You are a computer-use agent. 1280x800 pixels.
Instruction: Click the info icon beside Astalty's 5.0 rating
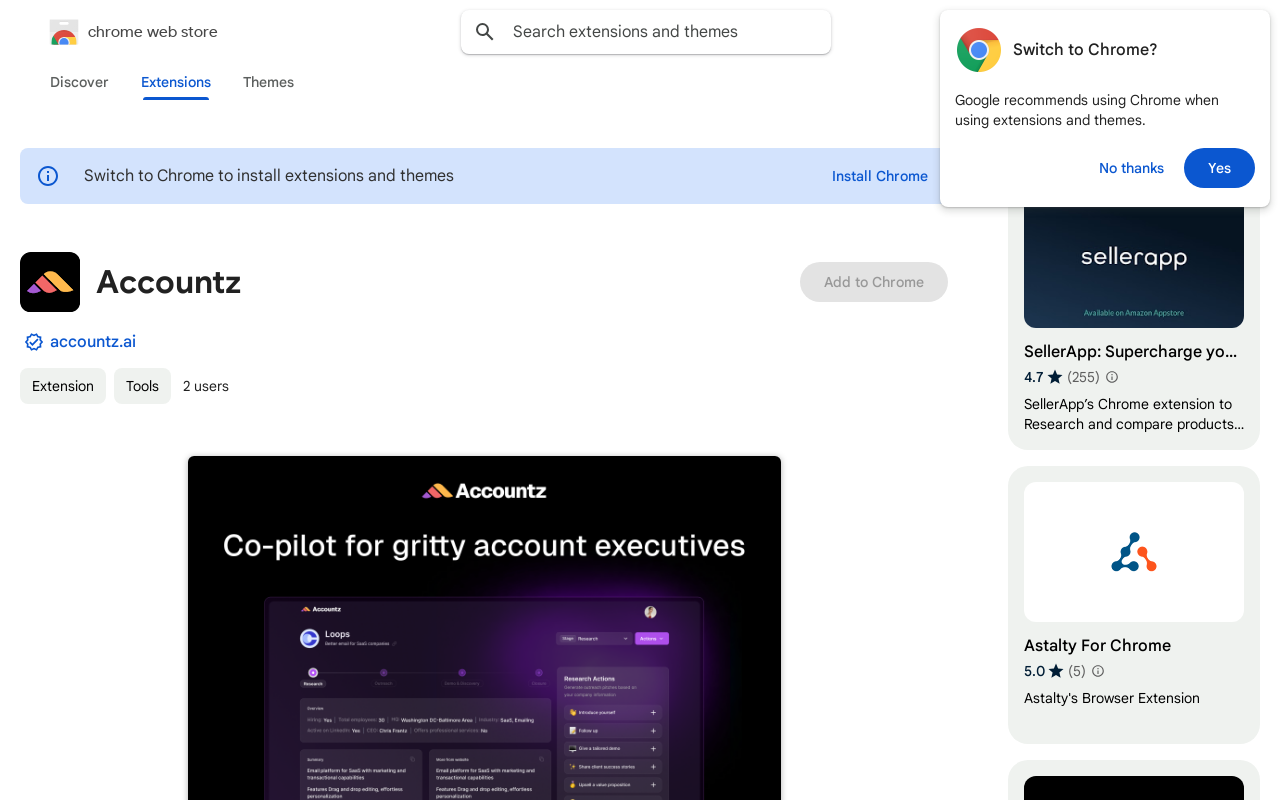coord(1097,671)
